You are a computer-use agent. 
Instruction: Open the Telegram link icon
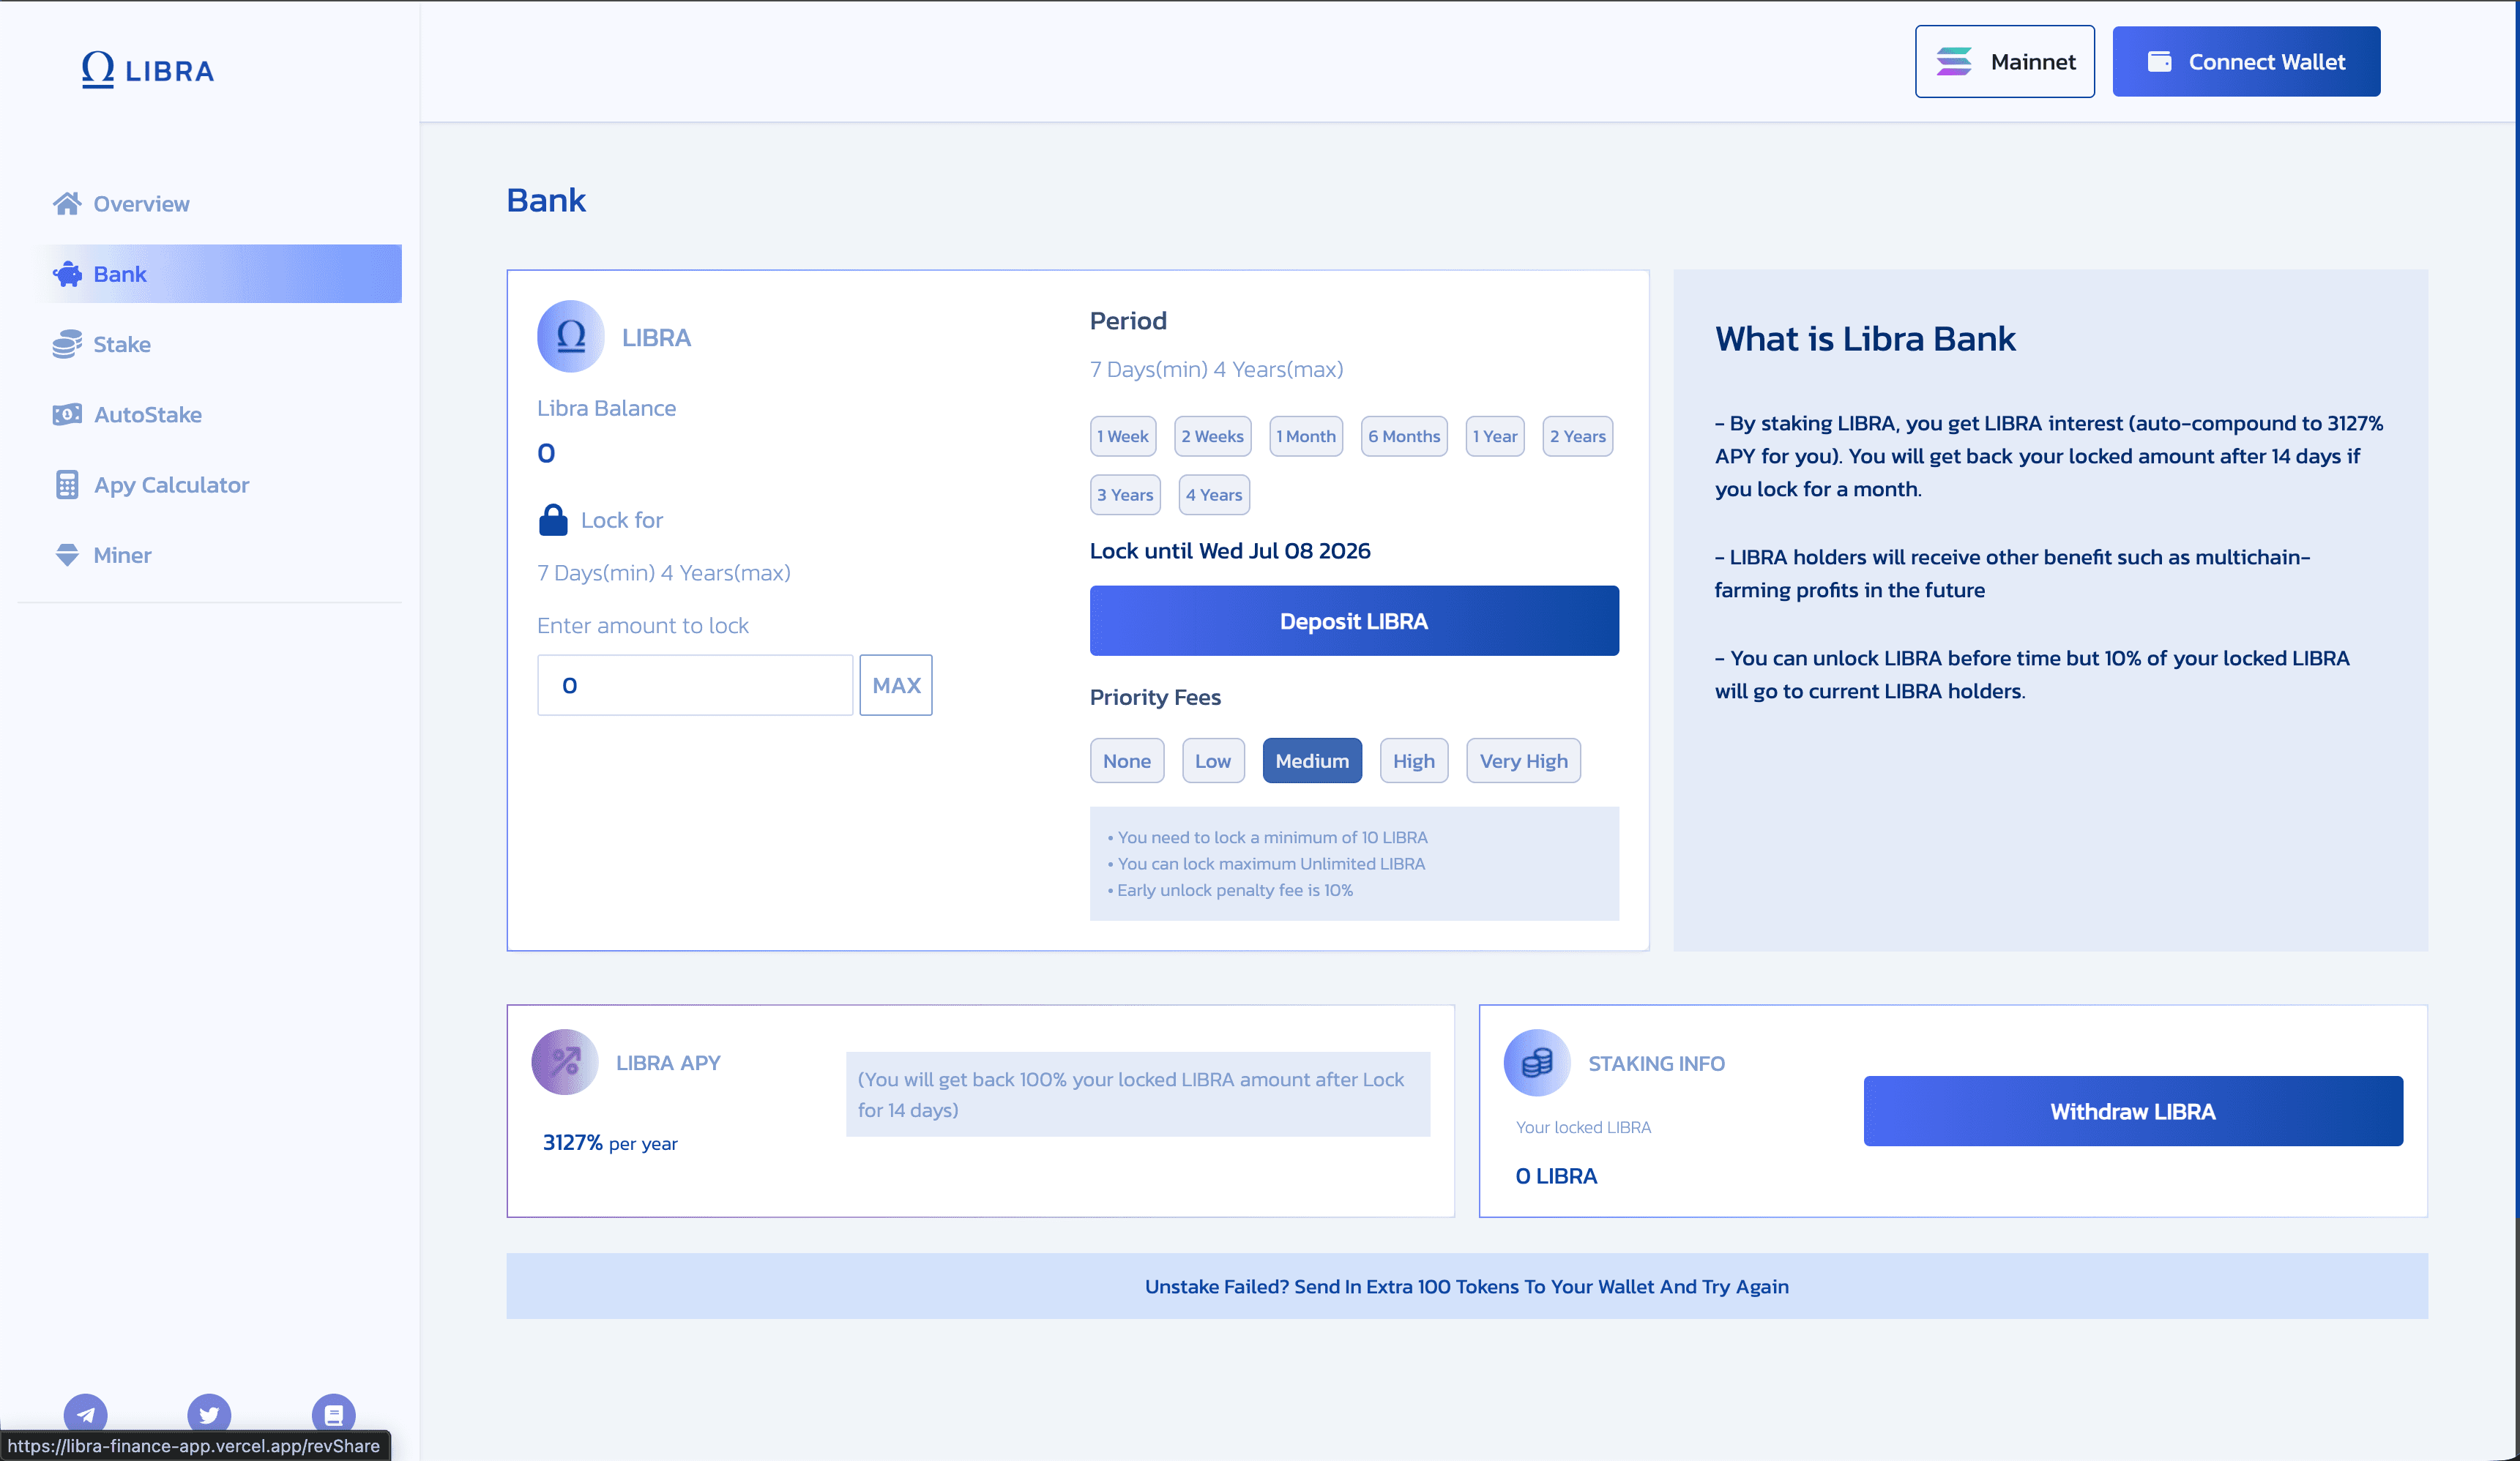pos(85,1414)
